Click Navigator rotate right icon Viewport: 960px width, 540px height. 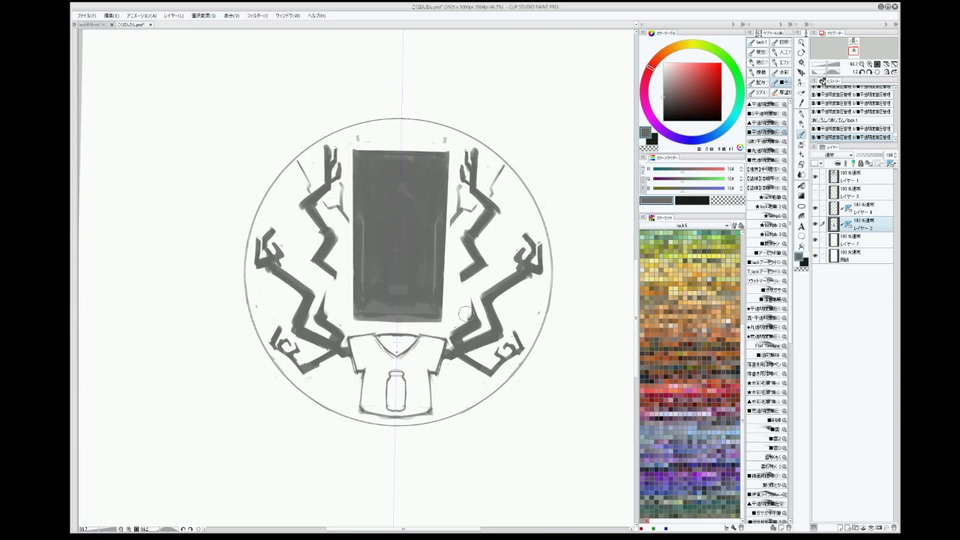coord(869,72)
